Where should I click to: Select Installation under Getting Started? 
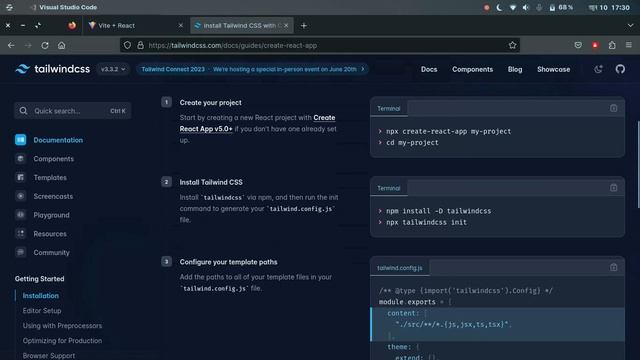[40, 296]
